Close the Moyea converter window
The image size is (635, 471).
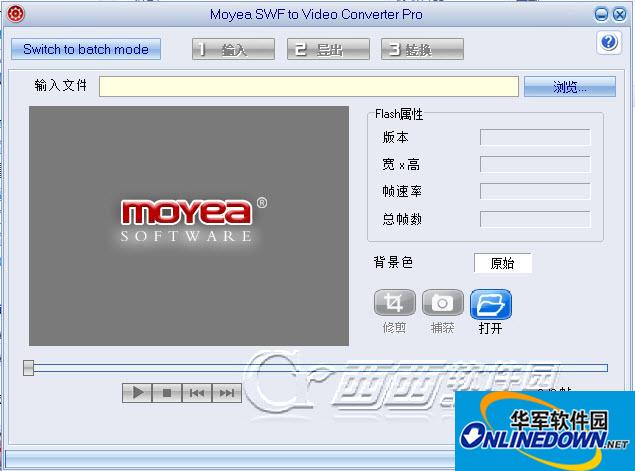point(620,15)
